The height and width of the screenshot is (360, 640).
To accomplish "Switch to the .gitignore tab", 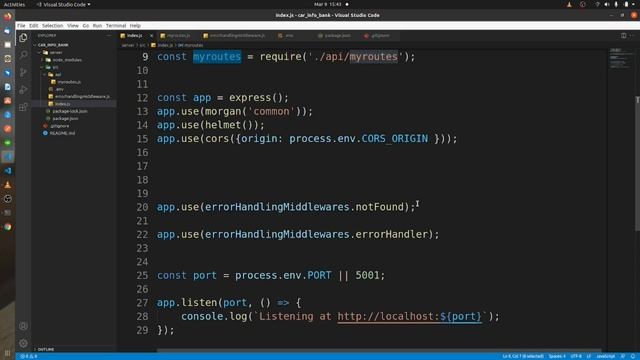I will tap(380, 36).
